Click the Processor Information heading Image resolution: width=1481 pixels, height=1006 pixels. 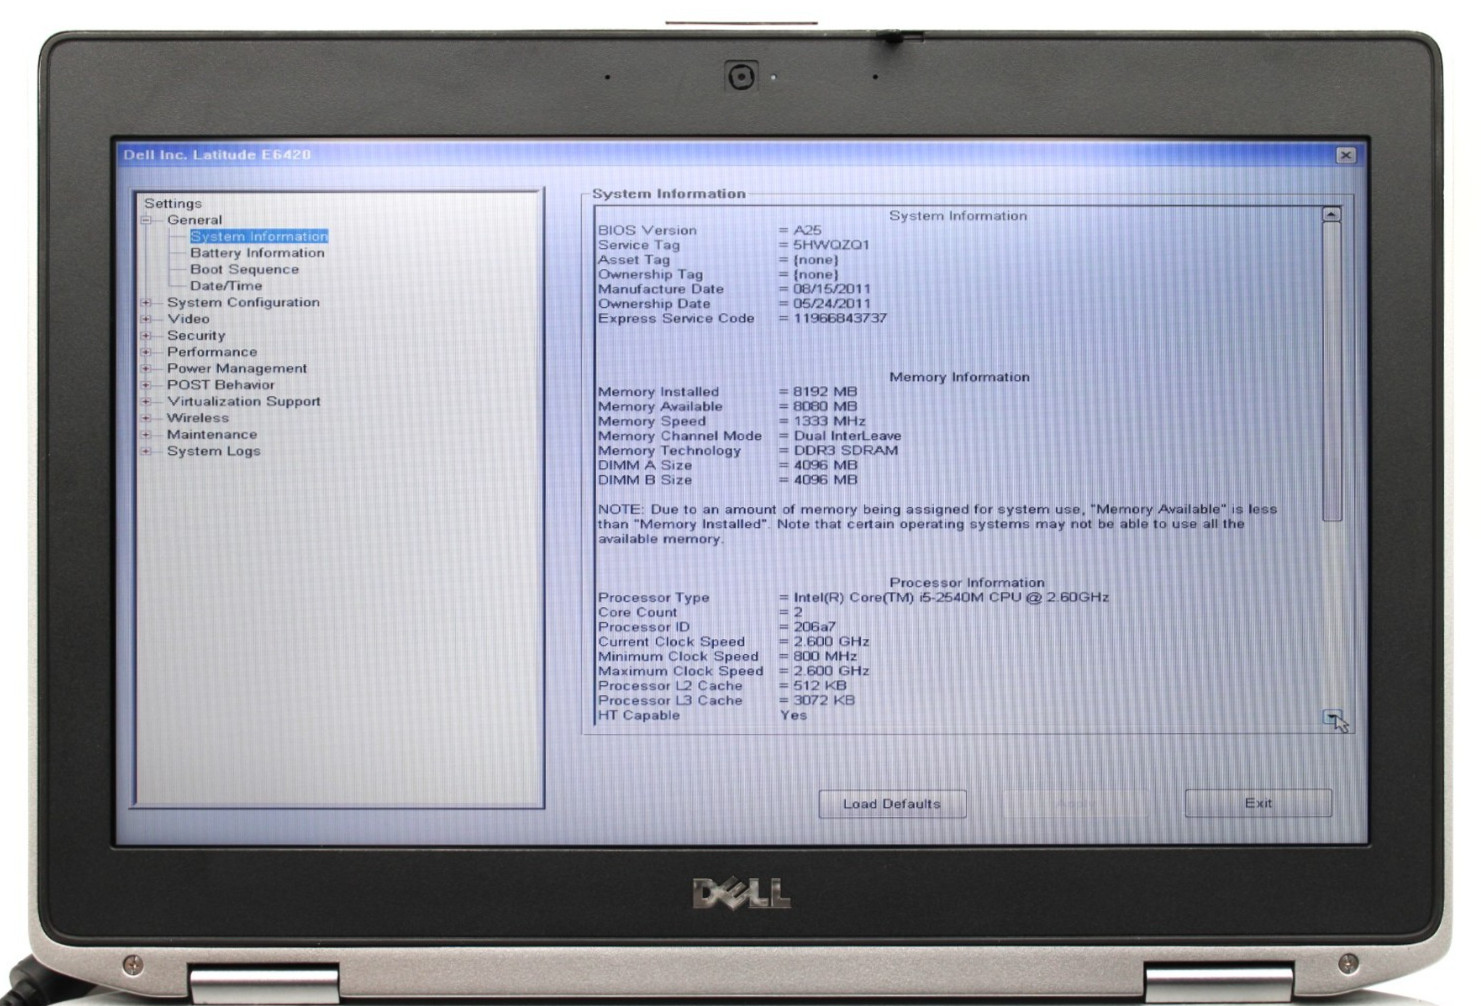tap(967, 583)
